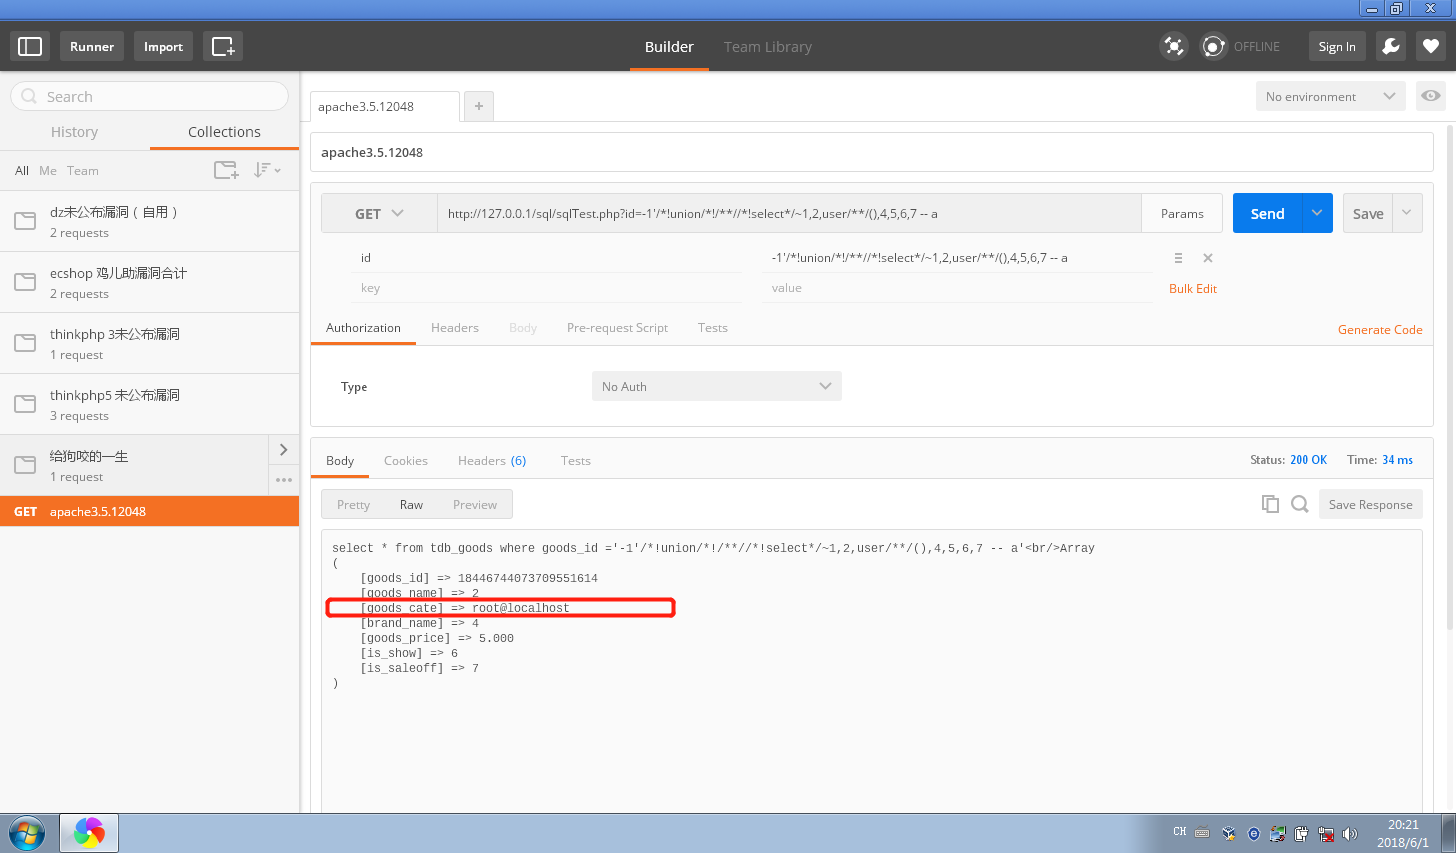Open the response Headers (6) tab
This screenshot has width=1456, height=853.
click(x=492, y=461)
